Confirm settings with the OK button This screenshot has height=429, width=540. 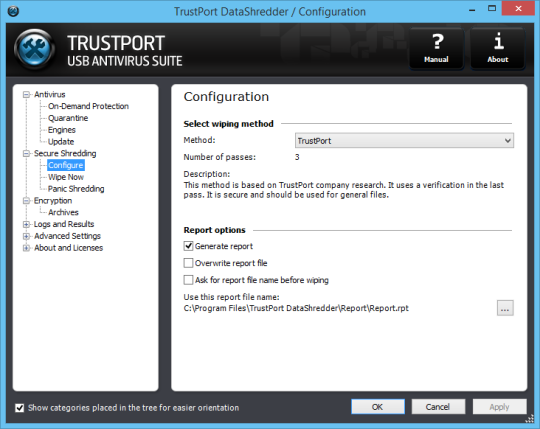[x=378, y=407]
